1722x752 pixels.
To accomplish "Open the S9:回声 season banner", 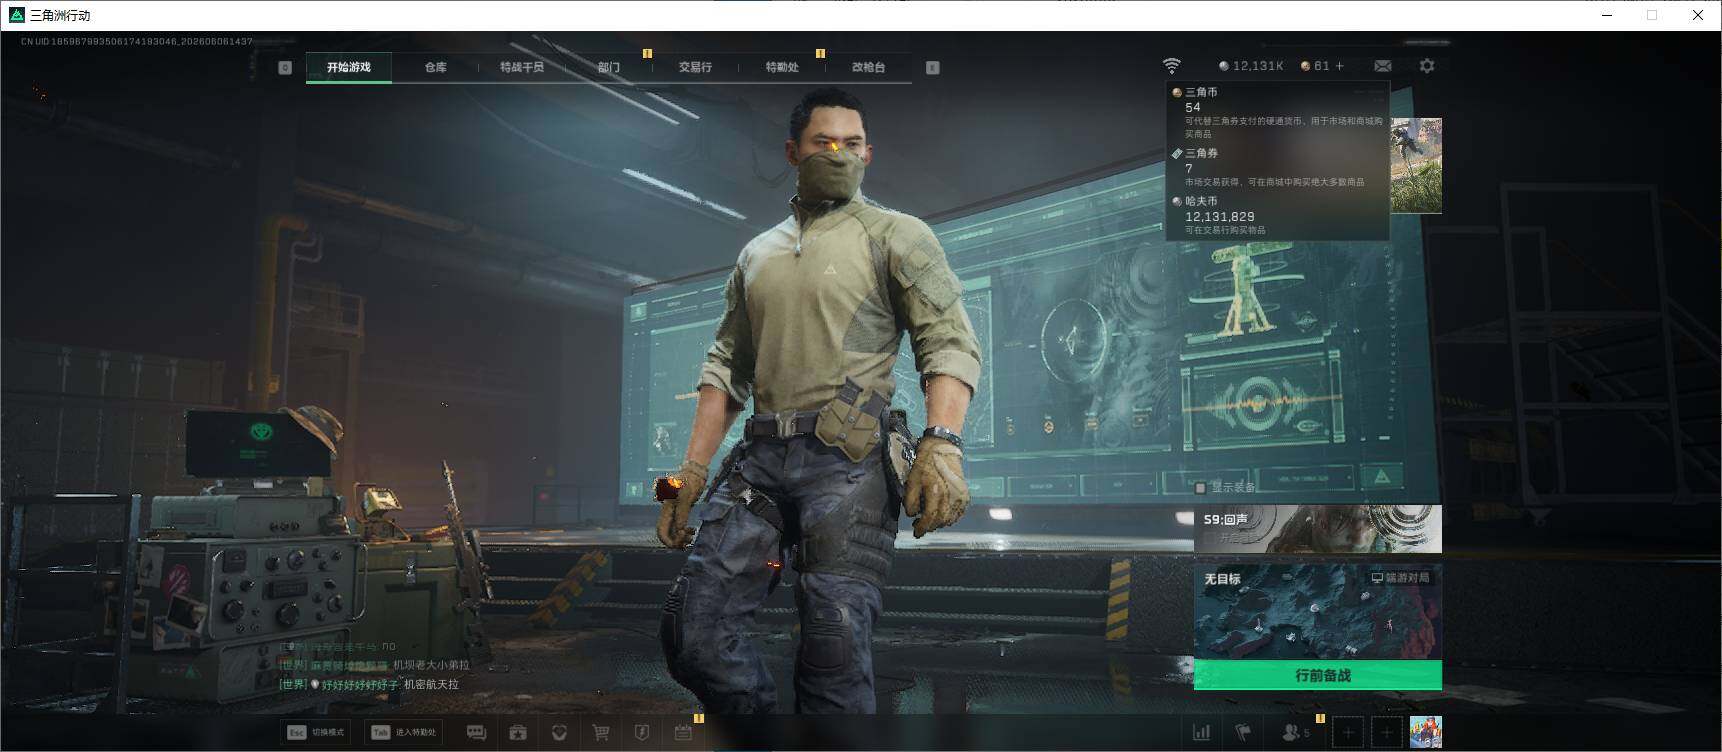I will click(x=1318, y=529).
